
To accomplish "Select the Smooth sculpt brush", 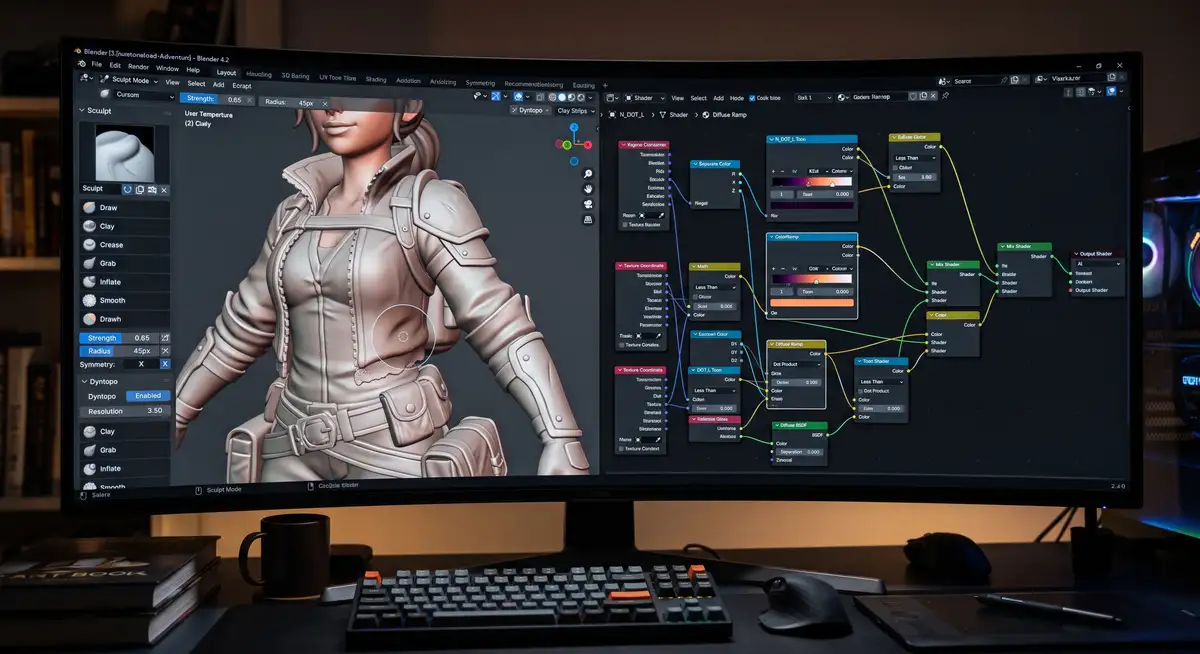I will (124, 300).
